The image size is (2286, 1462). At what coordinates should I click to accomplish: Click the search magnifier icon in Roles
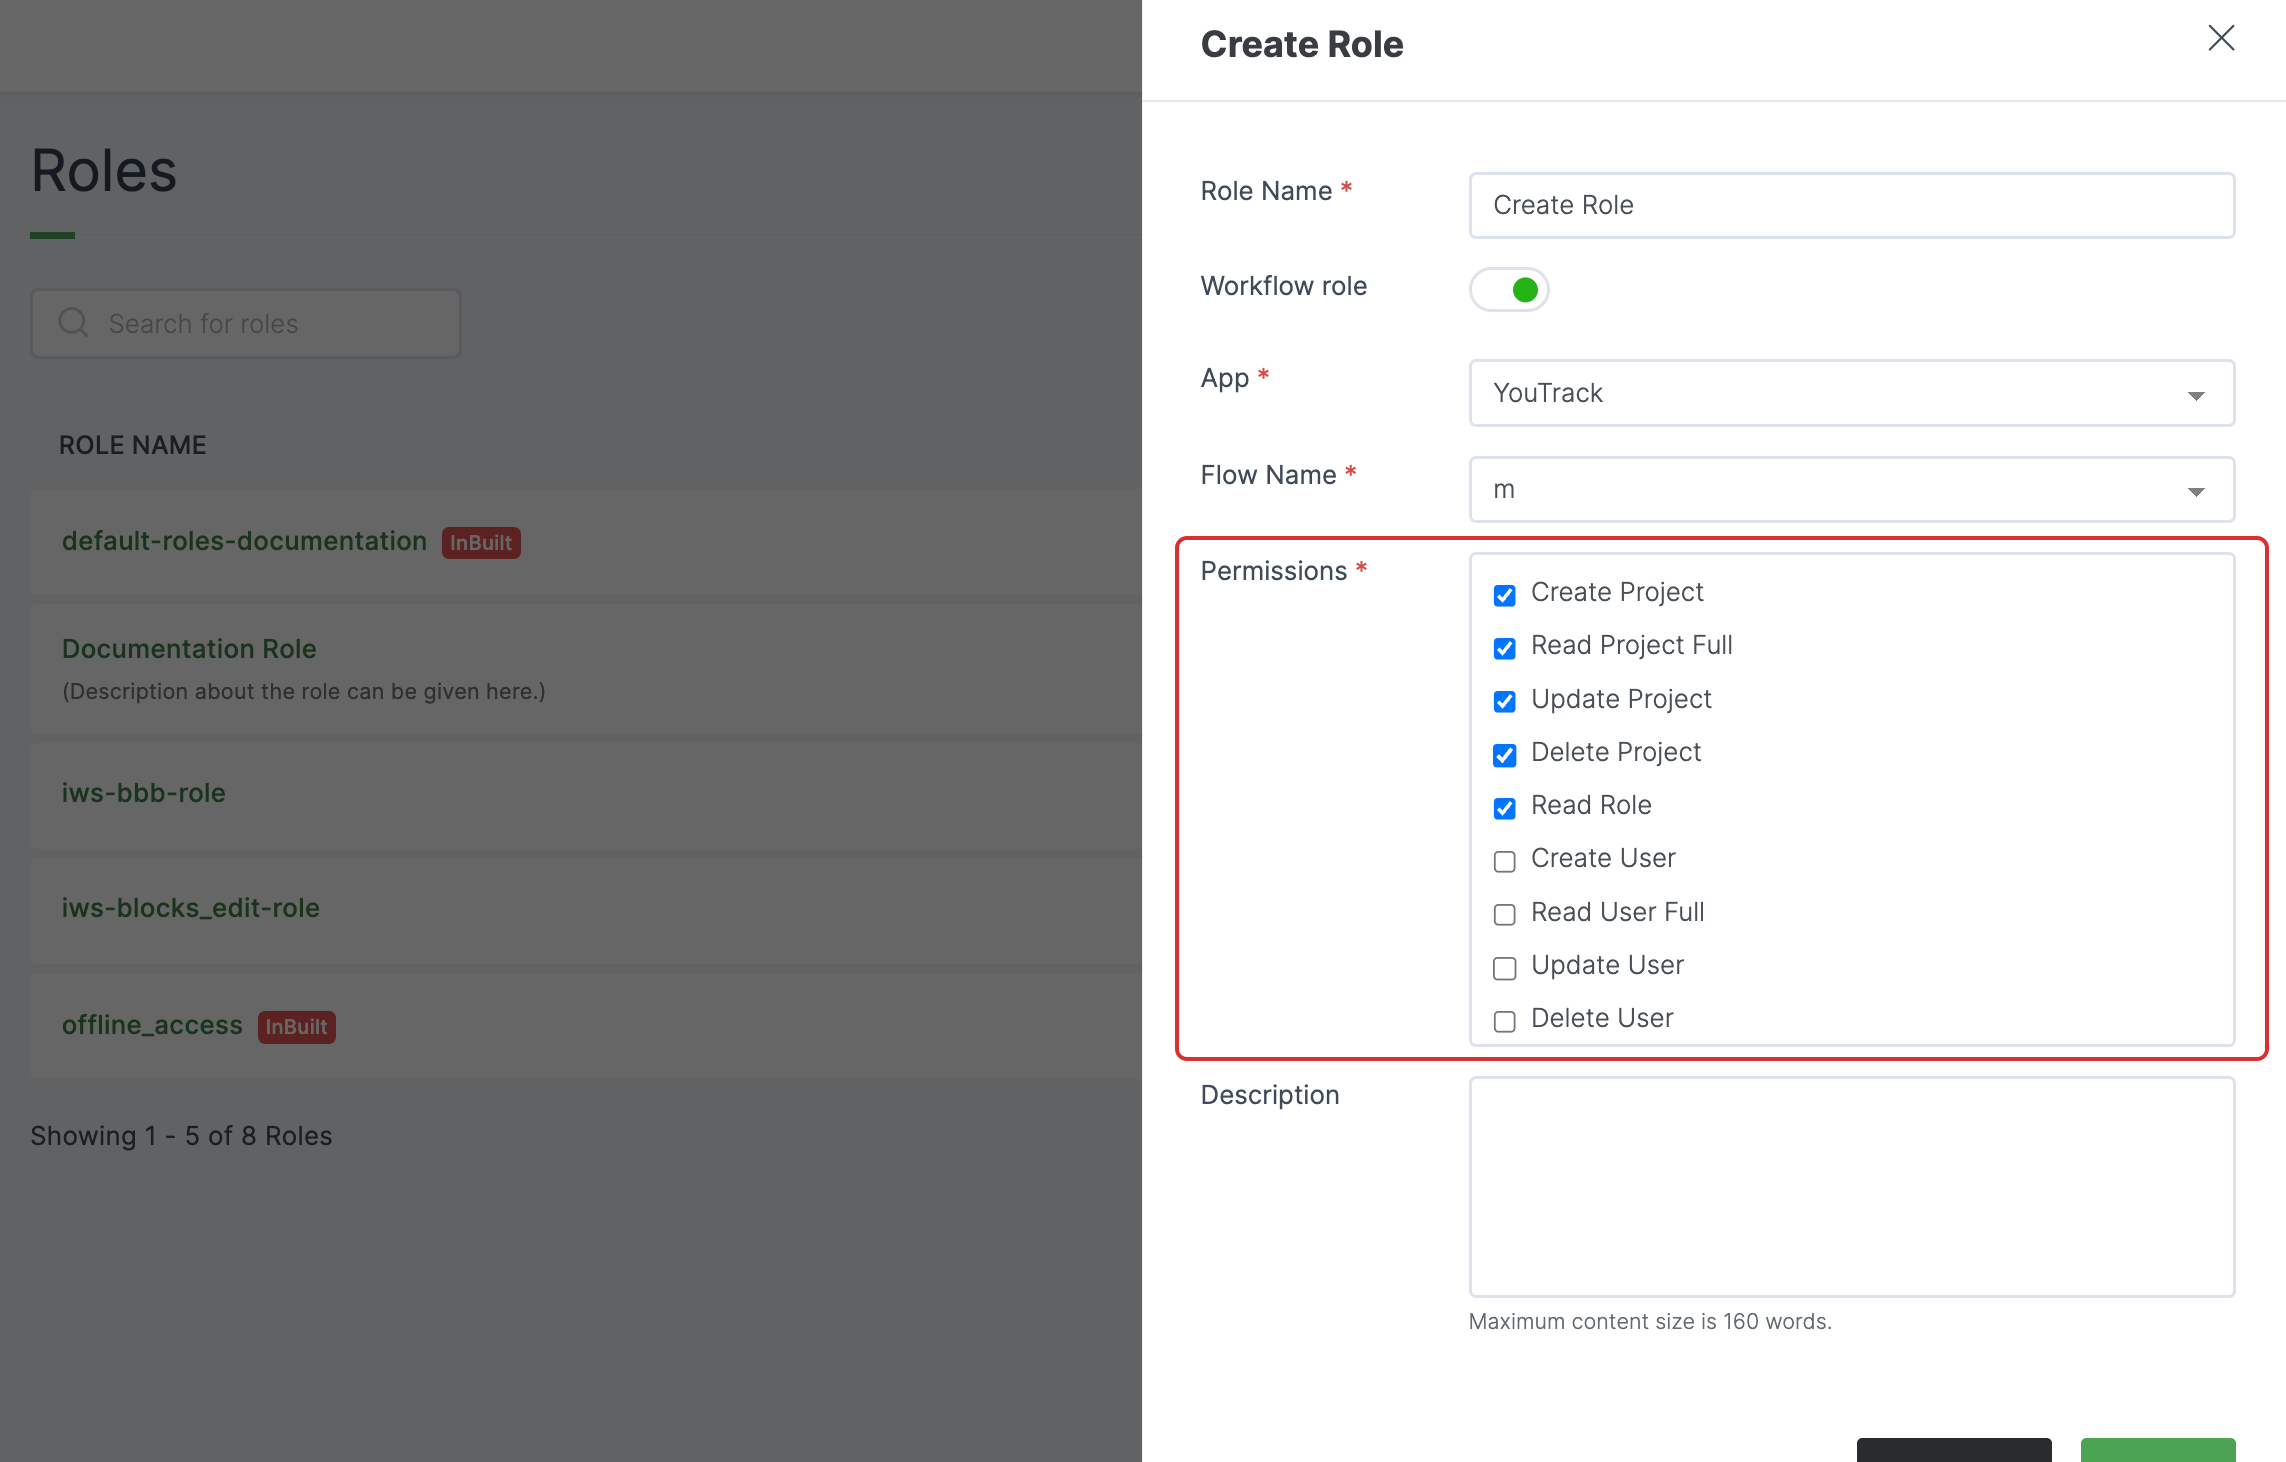point(73,322)
